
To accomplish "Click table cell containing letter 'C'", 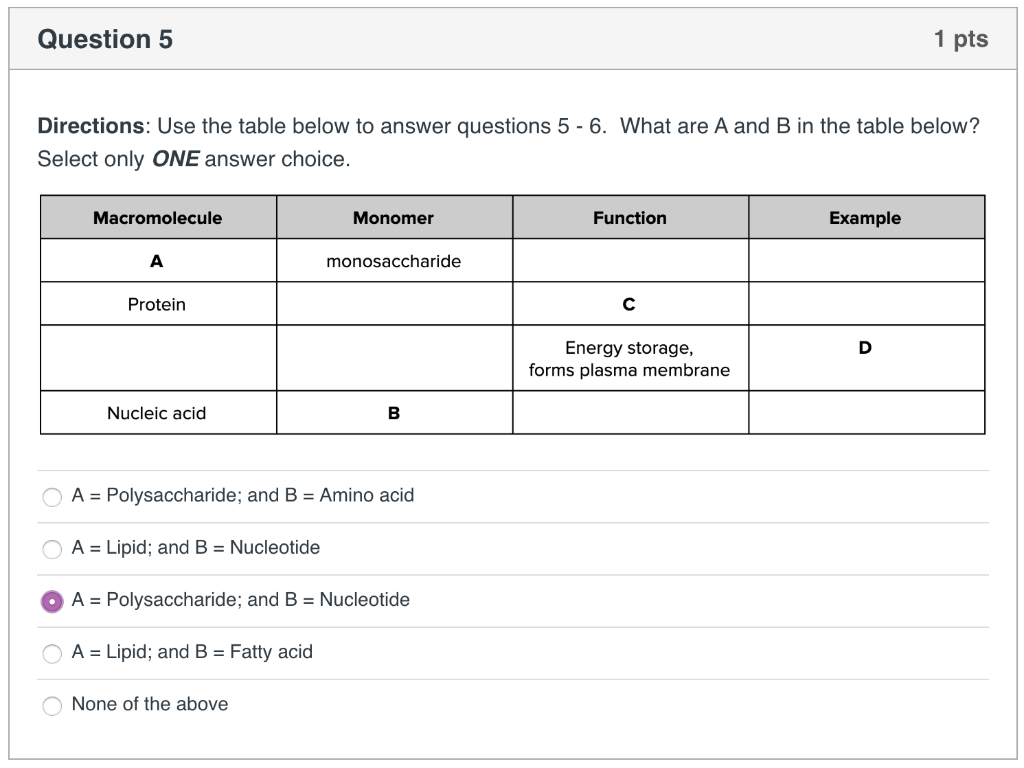I will [x=630, y=304].
